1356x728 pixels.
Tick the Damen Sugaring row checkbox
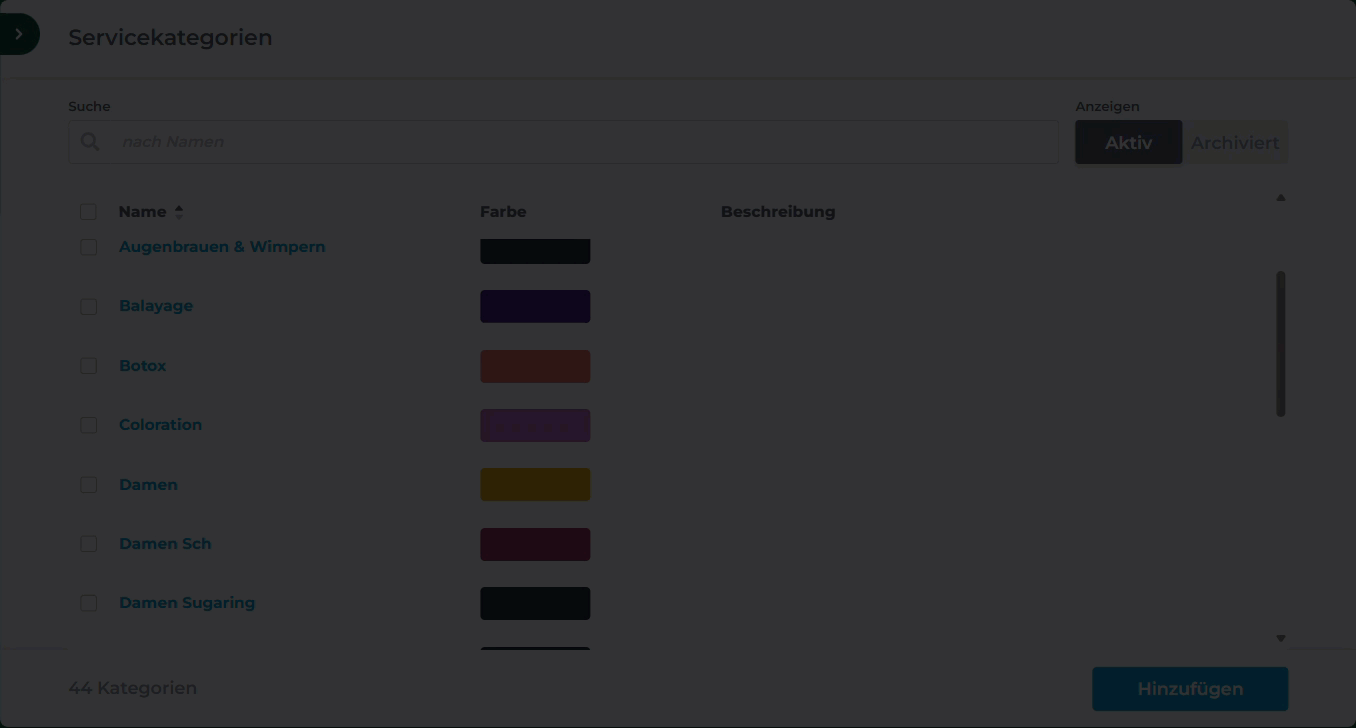click(x=89, y=603)
